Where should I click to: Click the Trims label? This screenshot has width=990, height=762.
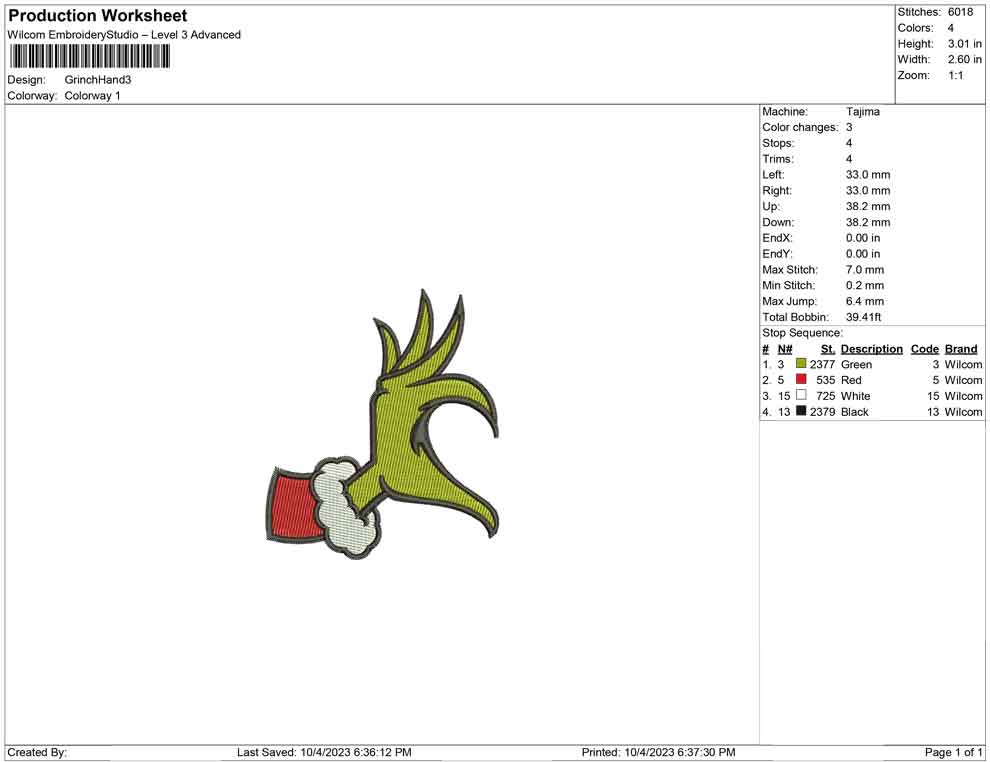[778, 159]
